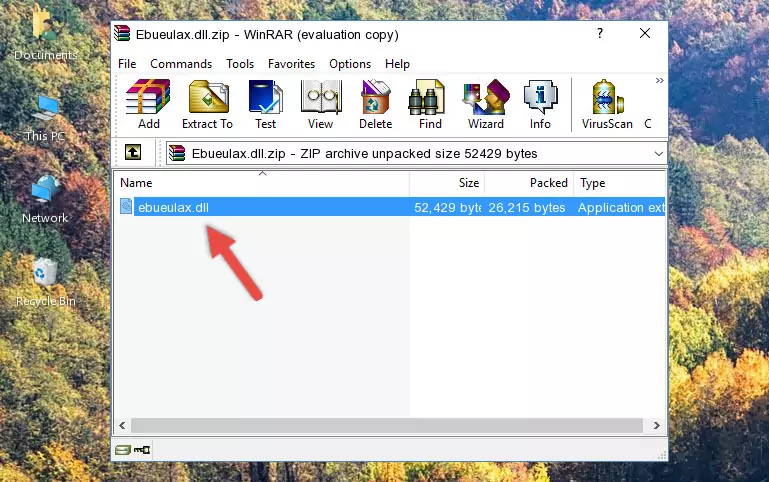Click the Add toolbar icon
The height and width of the screenshot is (482, 769).
coord(148,104)
